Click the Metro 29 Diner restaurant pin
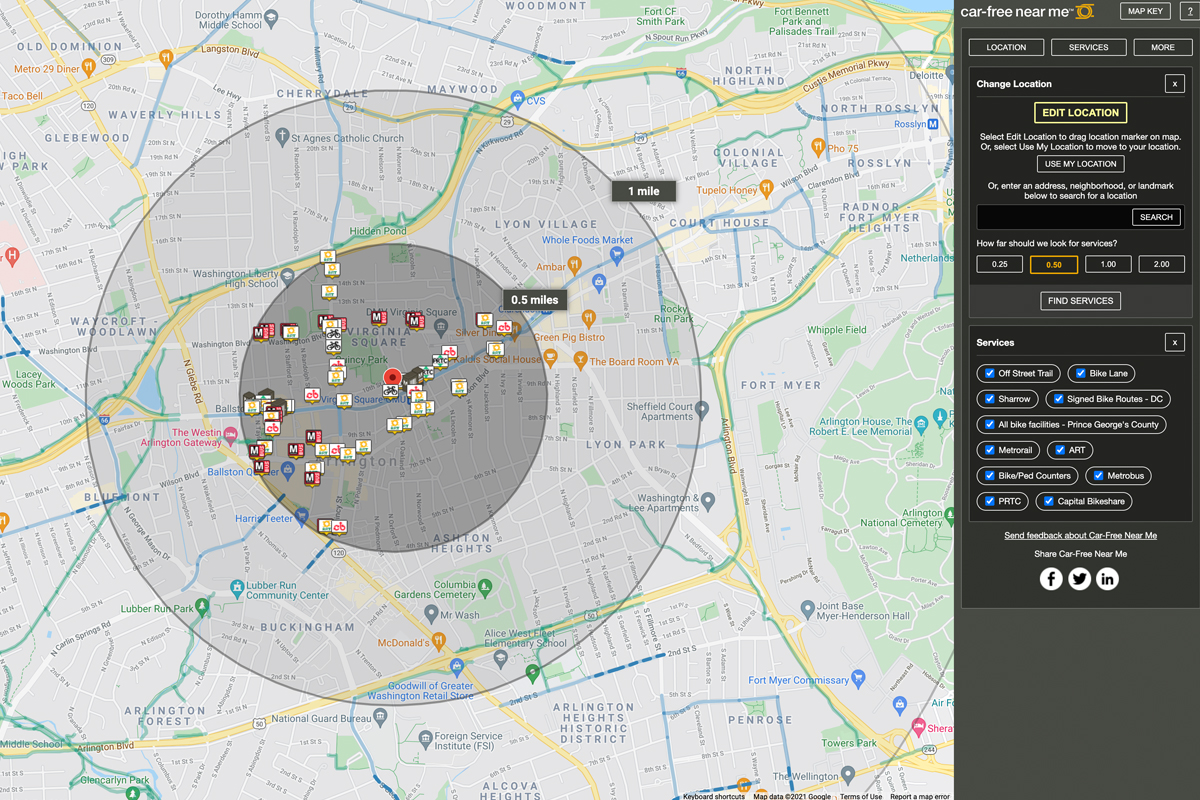Screen dimensions: 1200x800 tap(89, 68)
